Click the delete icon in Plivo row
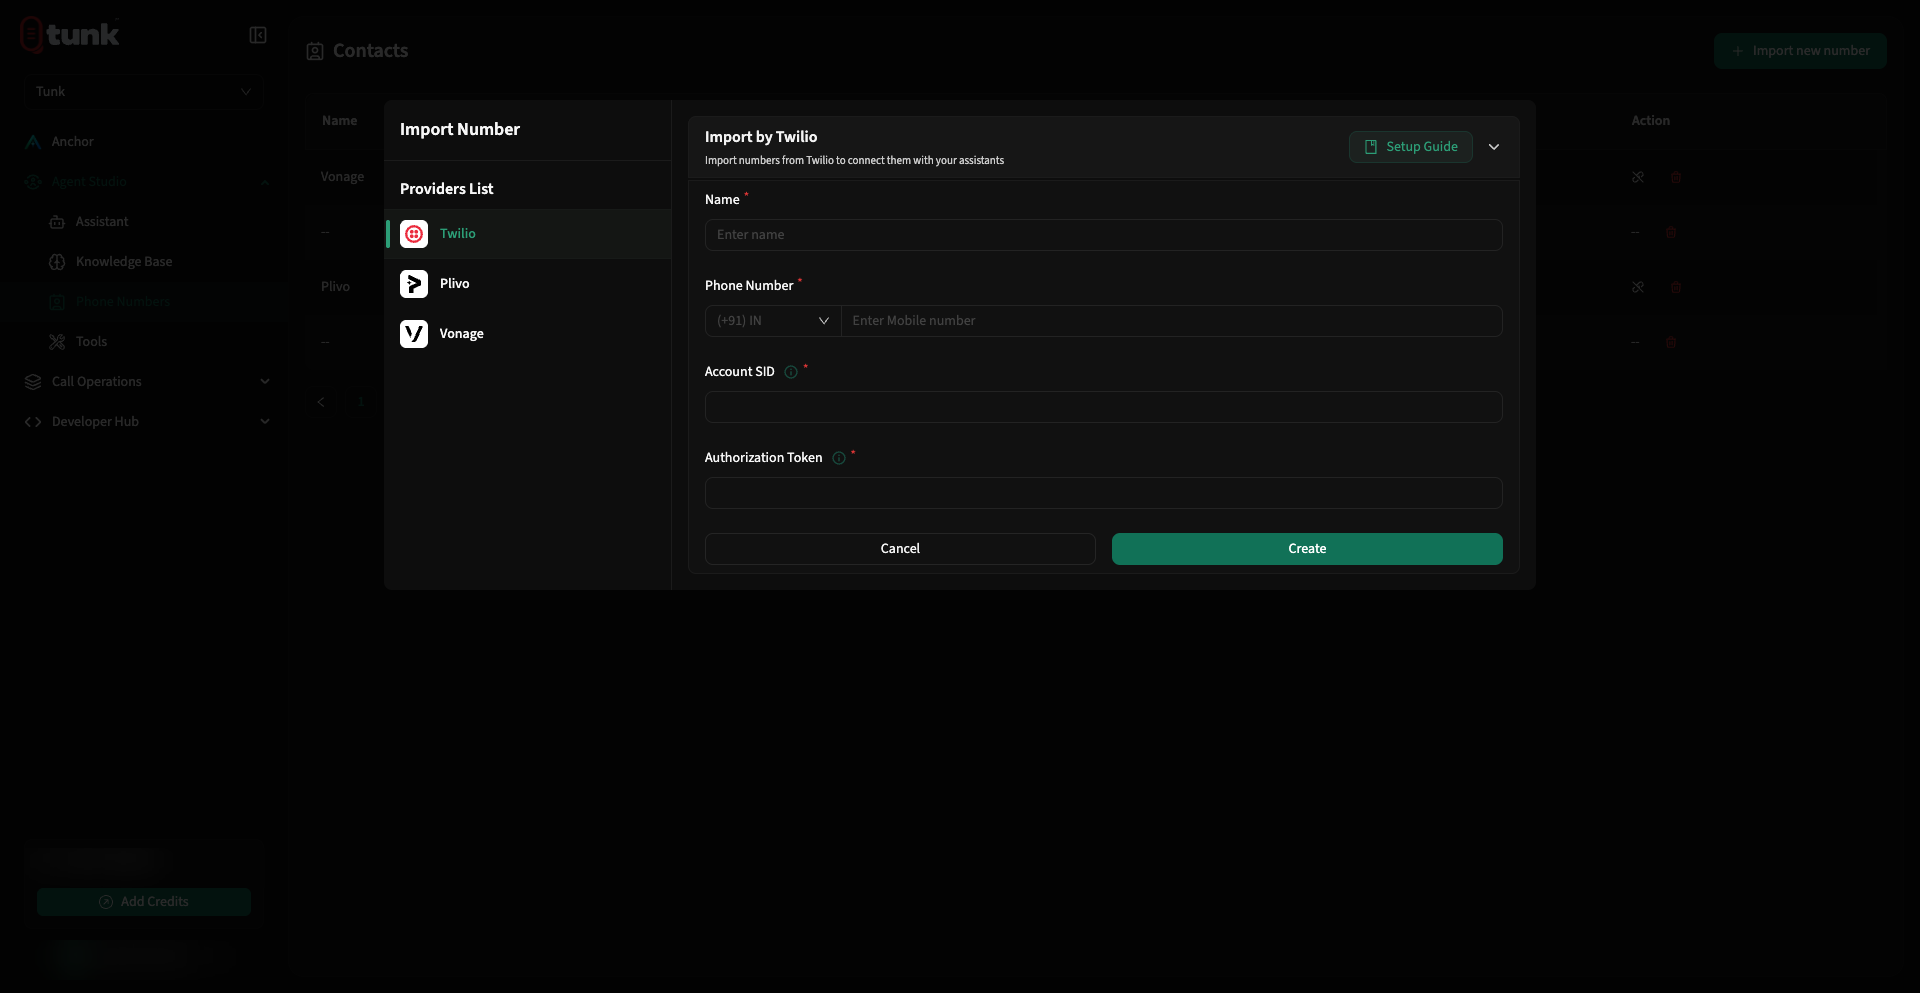 (x=1676, y=287)
